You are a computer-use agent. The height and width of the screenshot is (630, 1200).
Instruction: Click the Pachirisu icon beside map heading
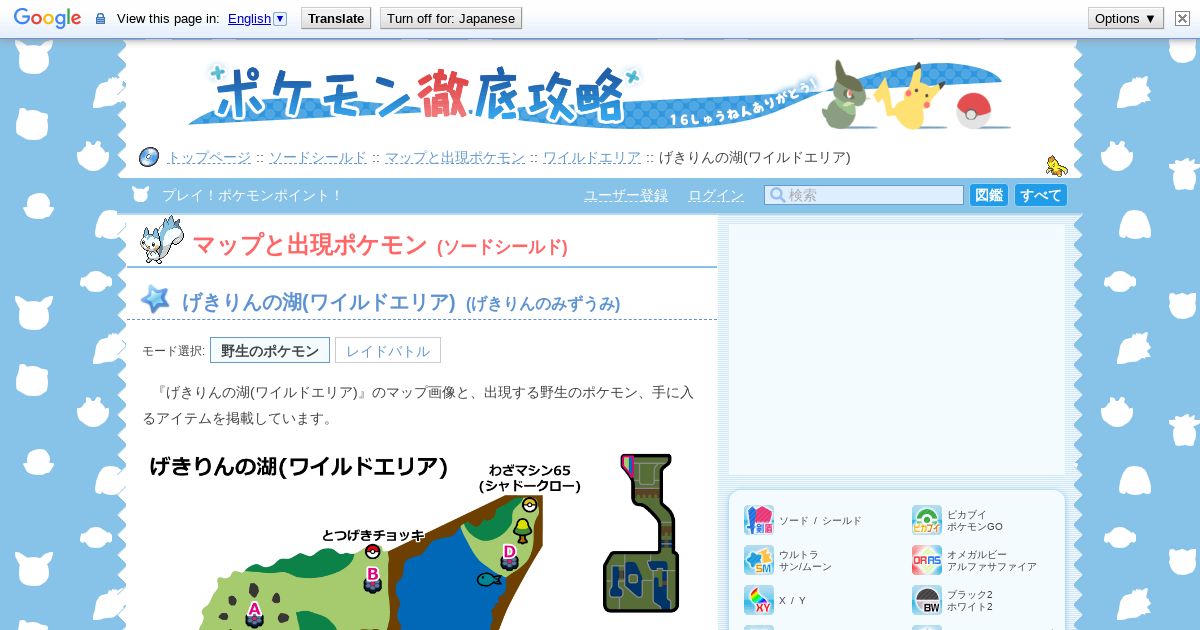point(161,239)
